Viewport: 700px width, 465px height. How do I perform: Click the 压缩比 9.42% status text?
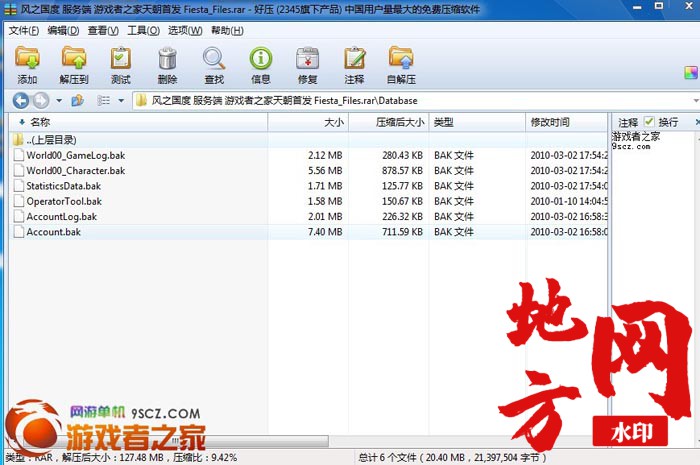[x=205, y=457]
